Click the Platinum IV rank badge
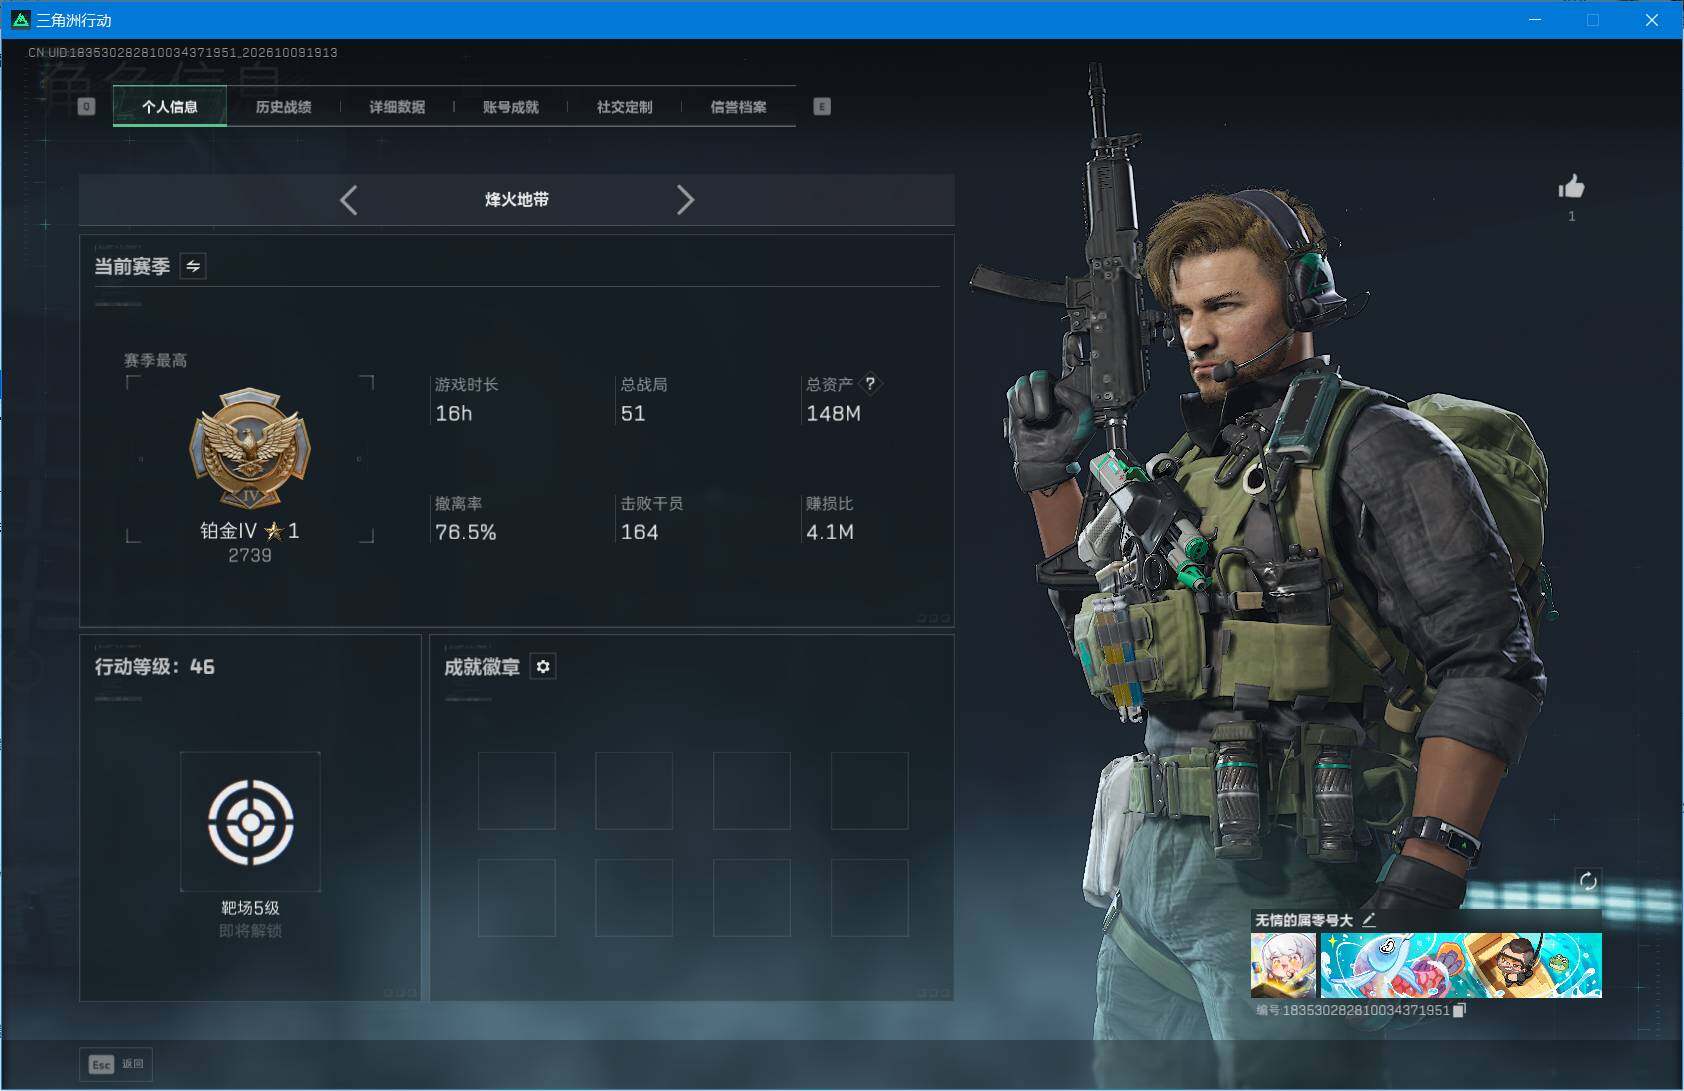This screenshot has width=1684, height=1091. (x=250, y=449)
